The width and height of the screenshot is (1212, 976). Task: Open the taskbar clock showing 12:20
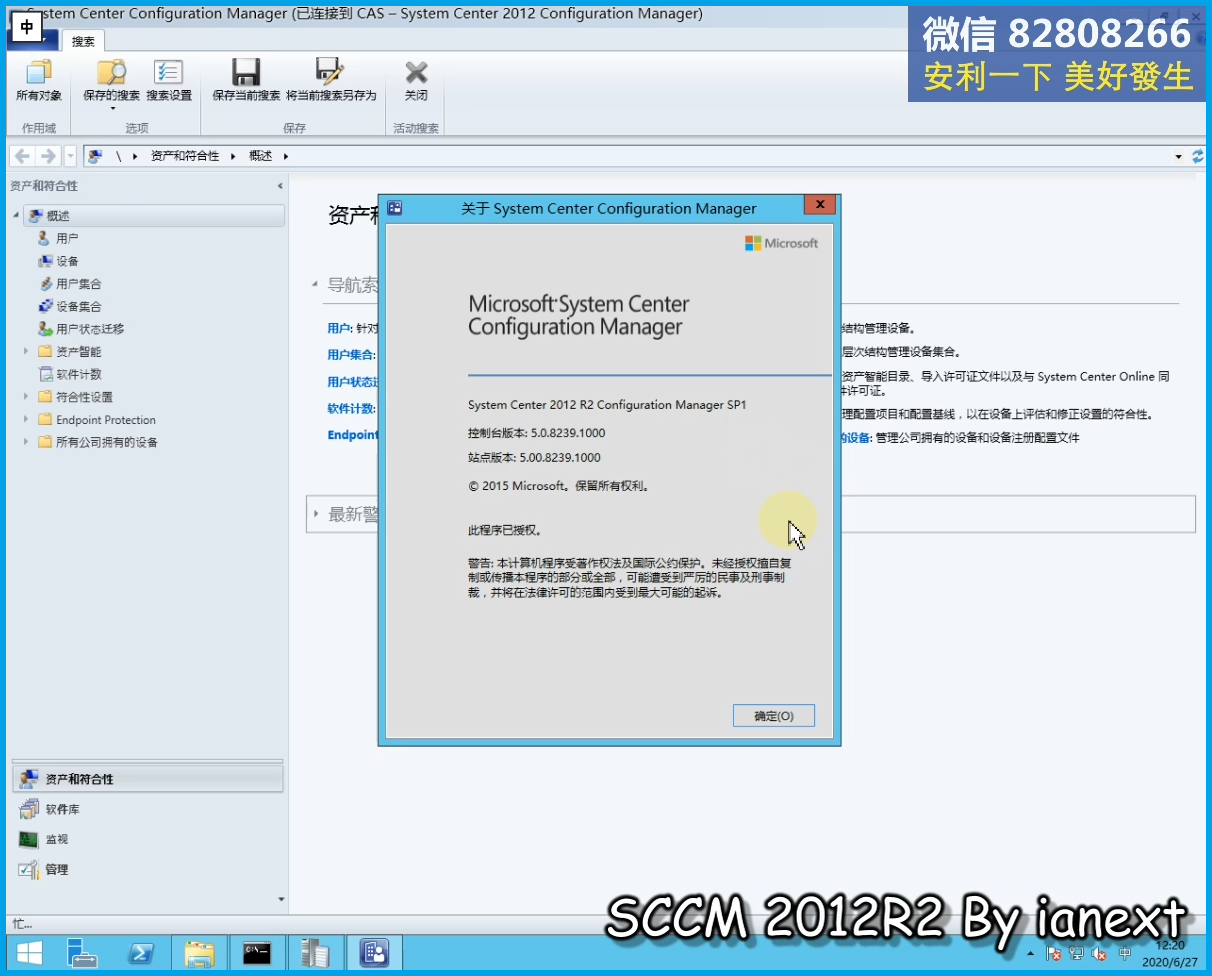point(1169,953)
